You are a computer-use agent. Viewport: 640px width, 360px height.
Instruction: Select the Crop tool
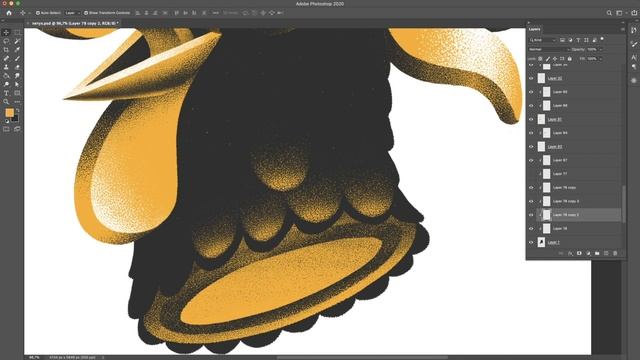tap(6, 50)
